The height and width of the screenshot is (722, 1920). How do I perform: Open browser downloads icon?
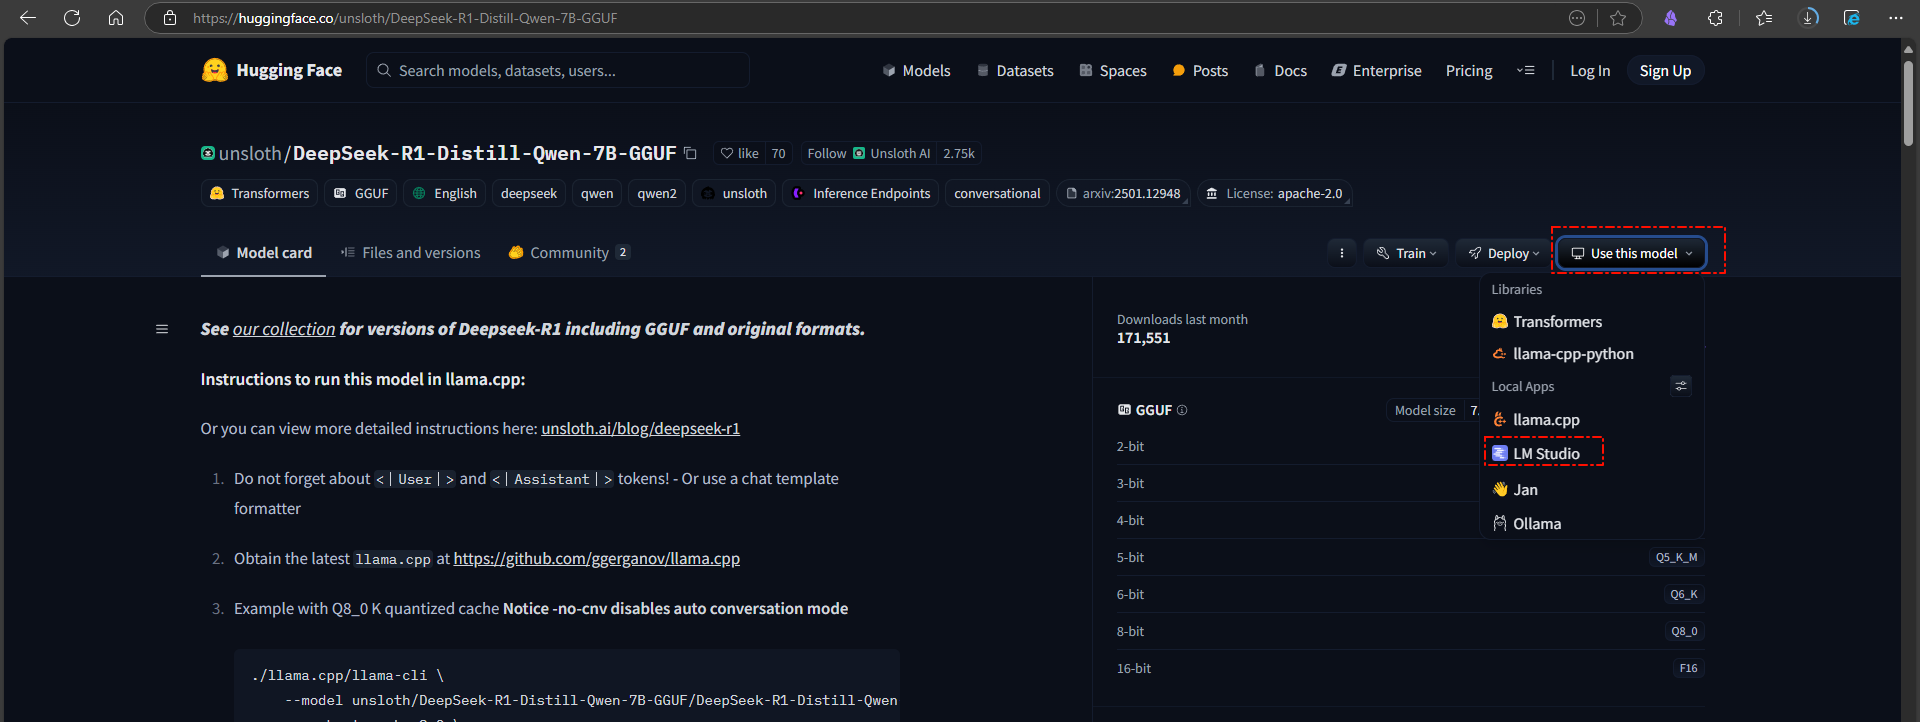click(x=1809, y=18)
